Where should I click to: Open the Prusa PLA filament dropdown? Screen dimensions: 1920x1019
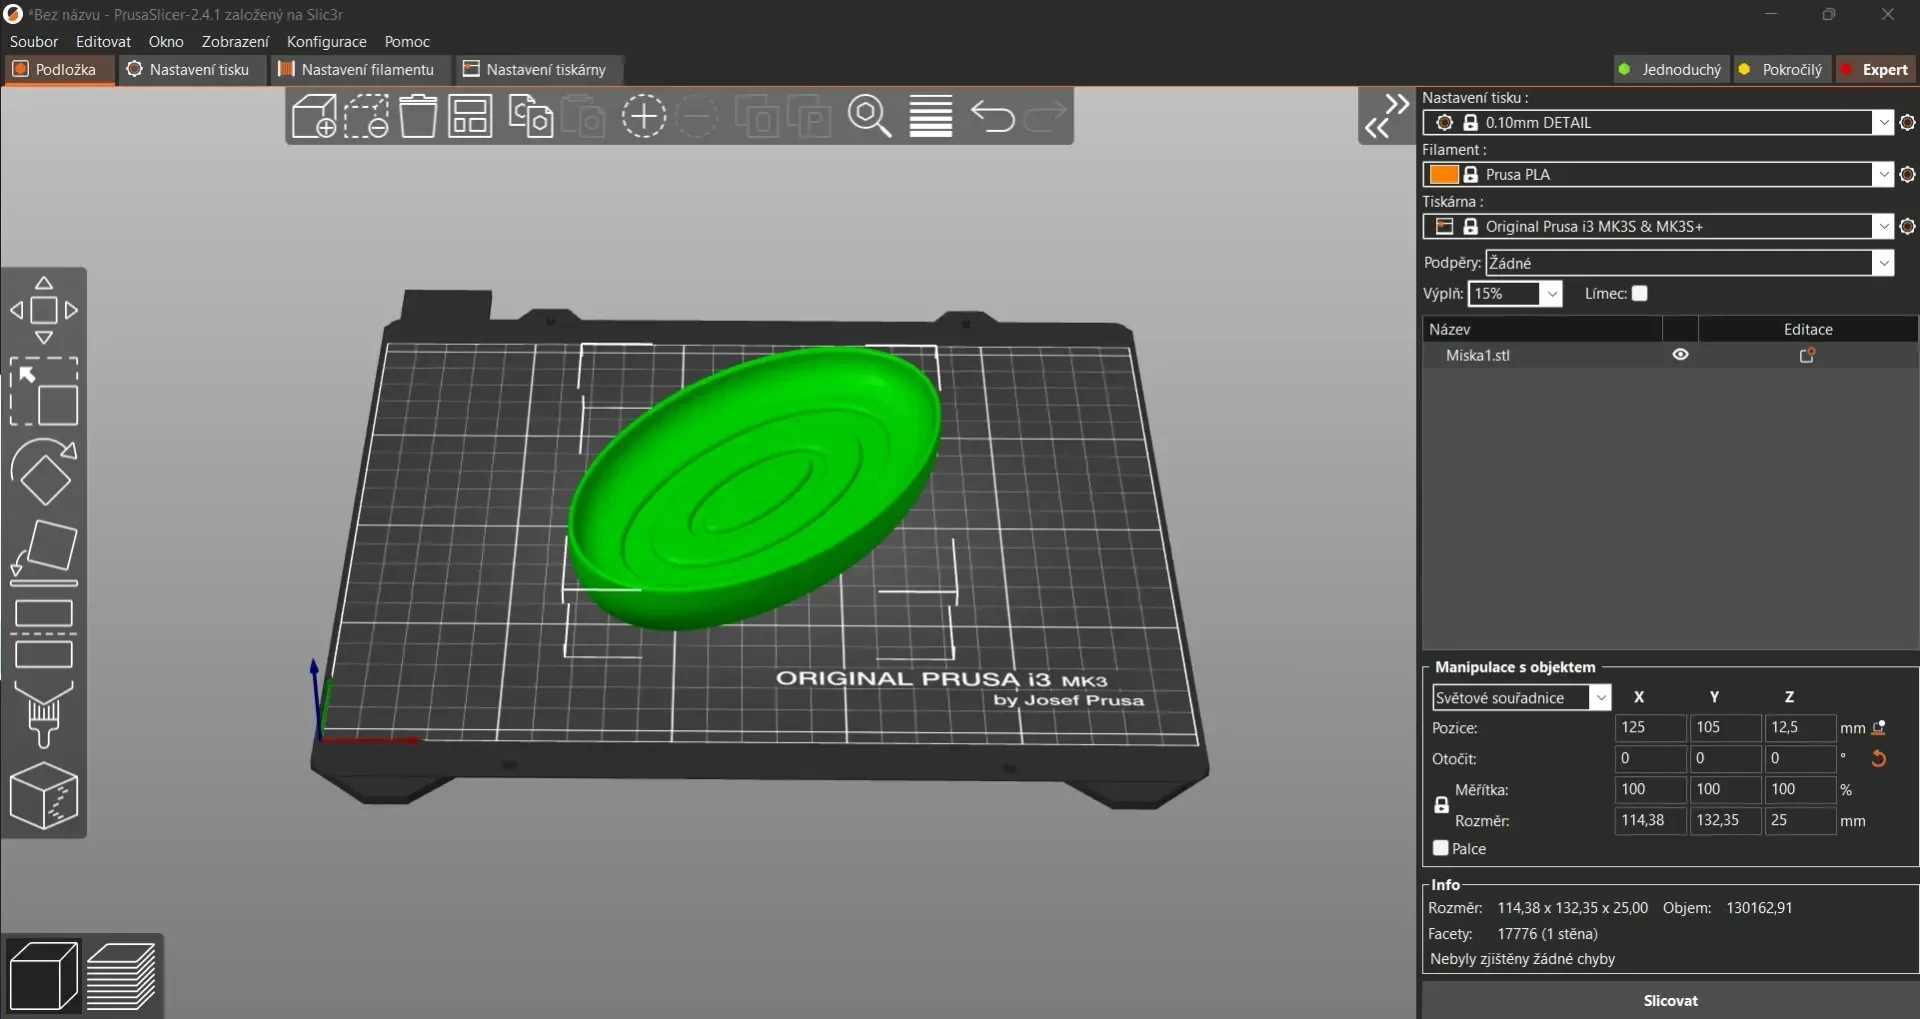1658,174
